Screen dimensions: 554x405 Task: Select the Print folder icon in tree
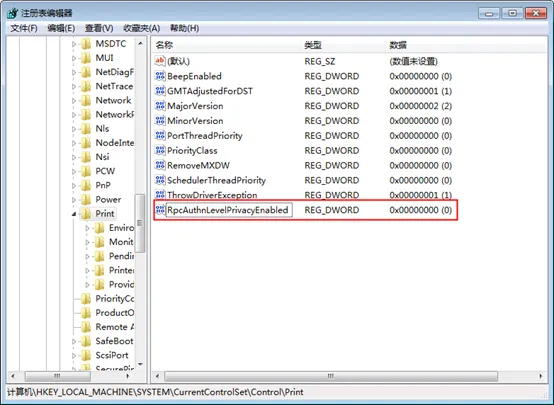(x=86, y=213)
